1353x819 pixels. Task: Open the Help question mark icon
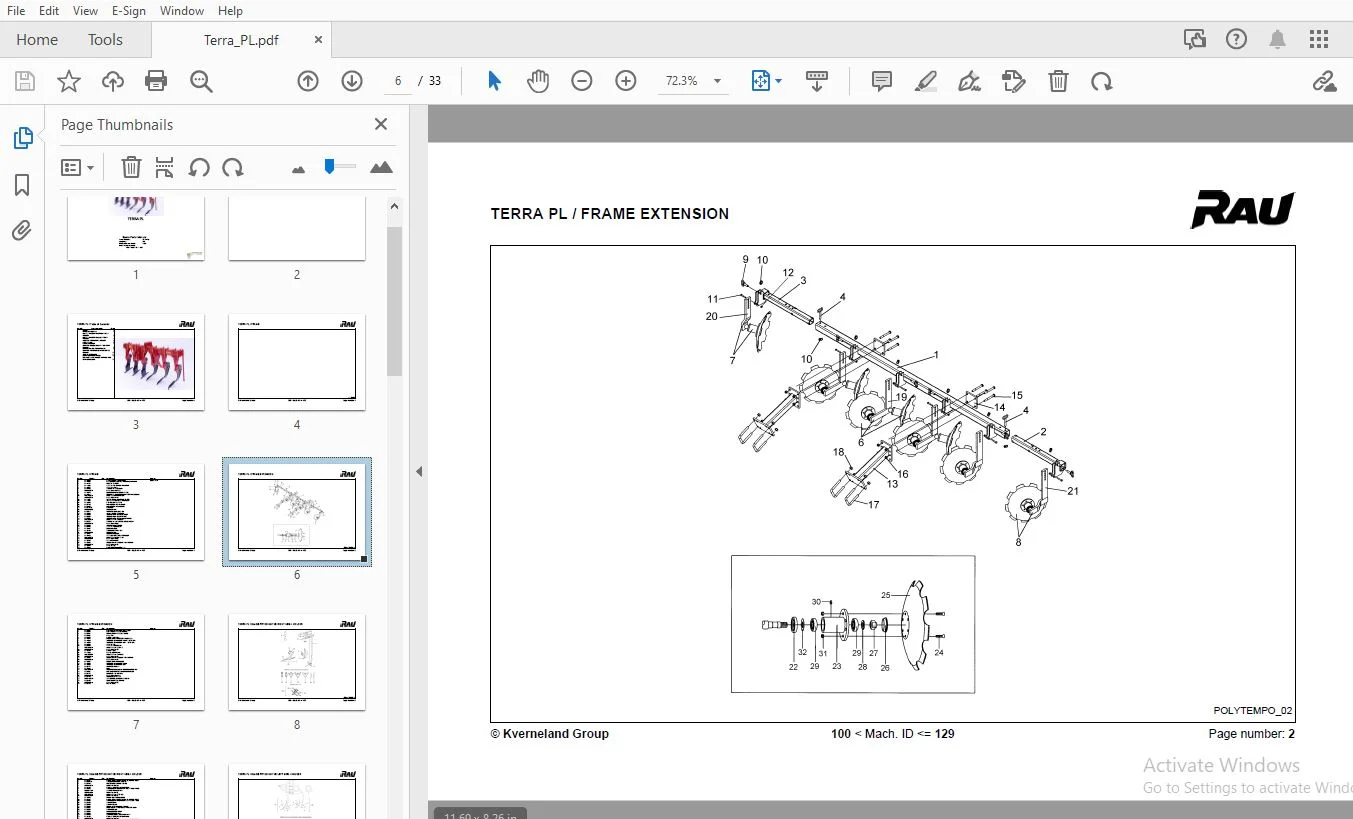(1237, 40)
